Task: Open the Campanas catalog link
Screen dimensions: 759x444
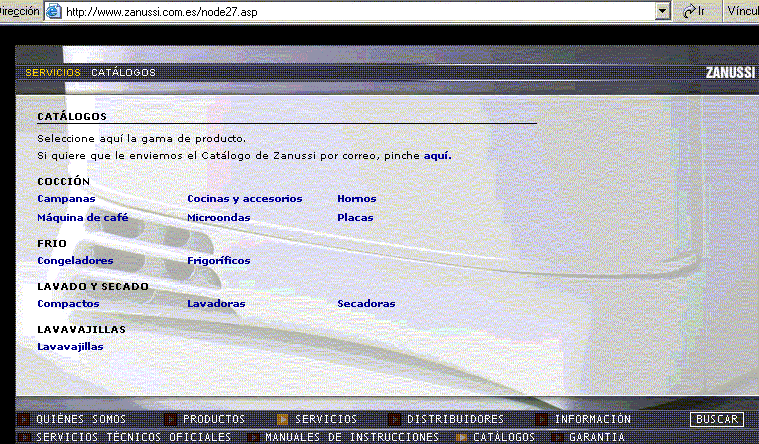Action: 66,199
